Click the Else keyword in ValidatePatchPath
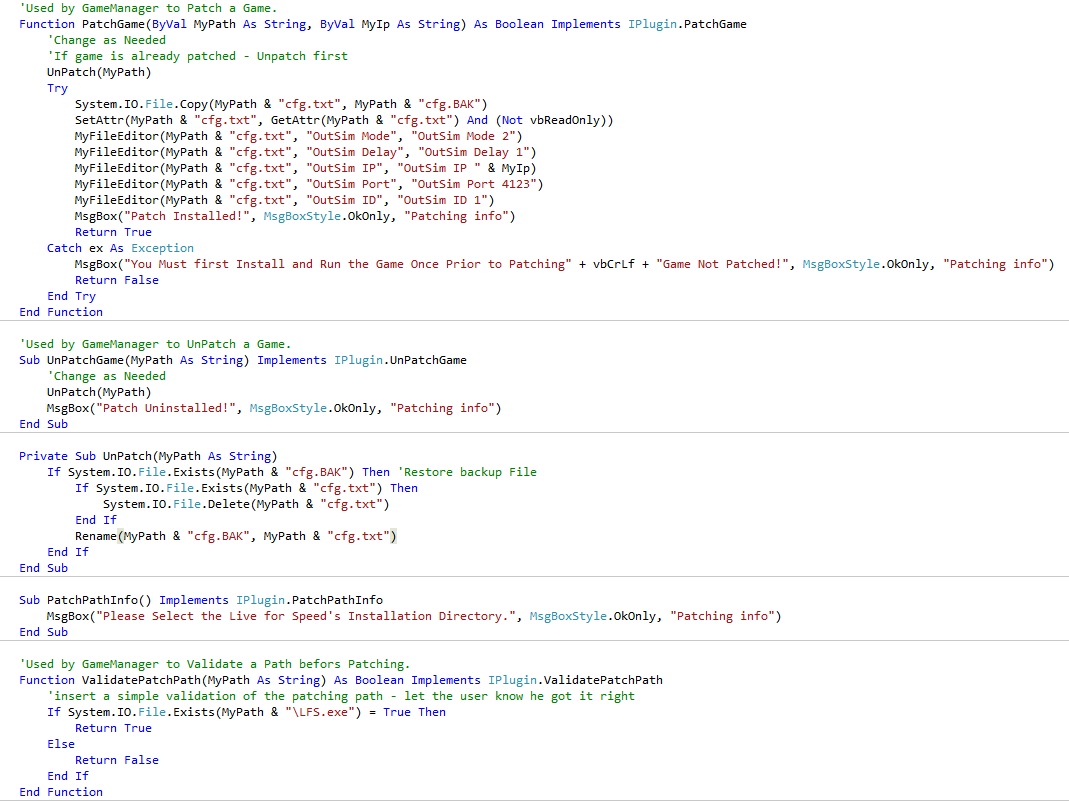1069x802 pixels. tap(60, 744)
